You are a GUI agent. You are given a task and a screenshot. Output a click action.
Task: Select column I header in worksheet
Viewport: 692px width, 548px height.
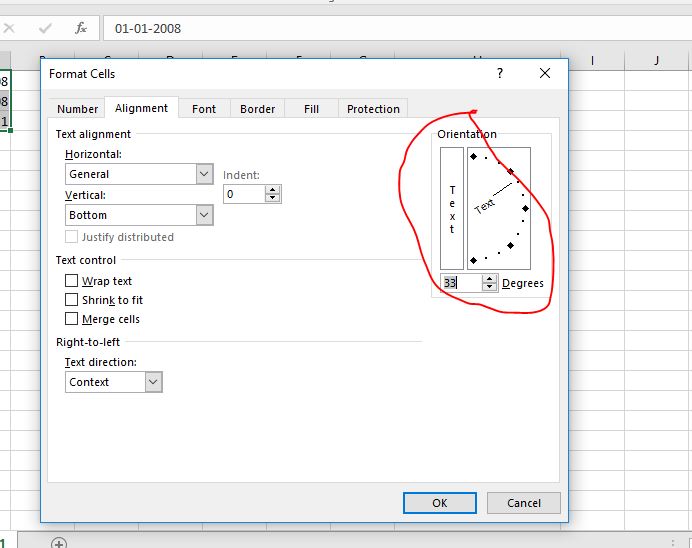[592, 61]
